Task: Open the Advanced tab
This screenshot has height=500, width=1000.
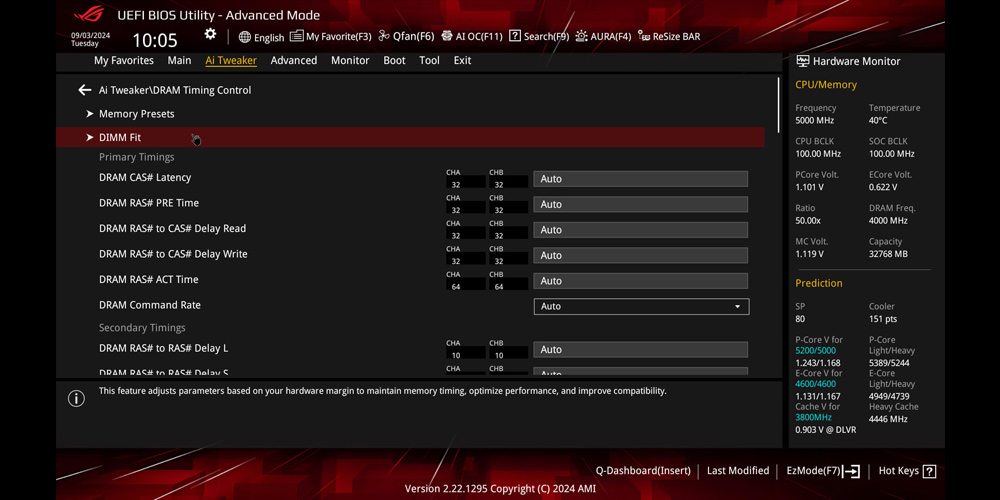Action: [x=293, y=61]
